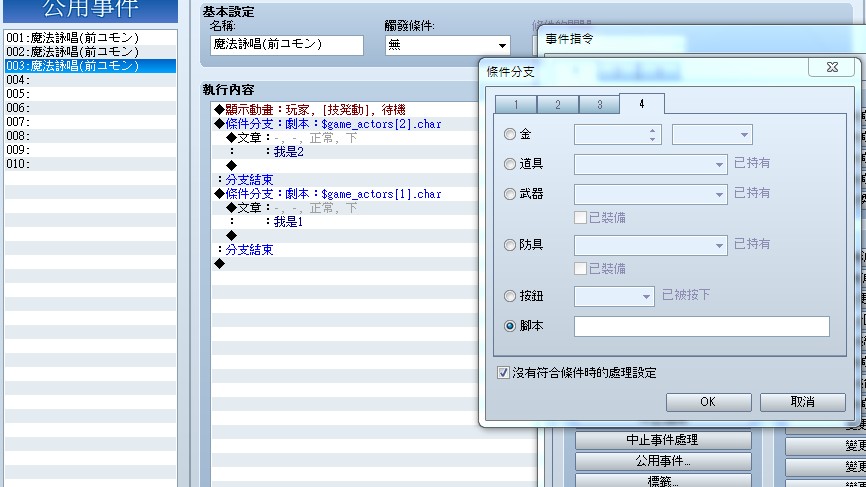This screenshot has height=487, width=866.
Task: Switch to tab 3 in 條件分支 dialog
Action: (599, 104)
